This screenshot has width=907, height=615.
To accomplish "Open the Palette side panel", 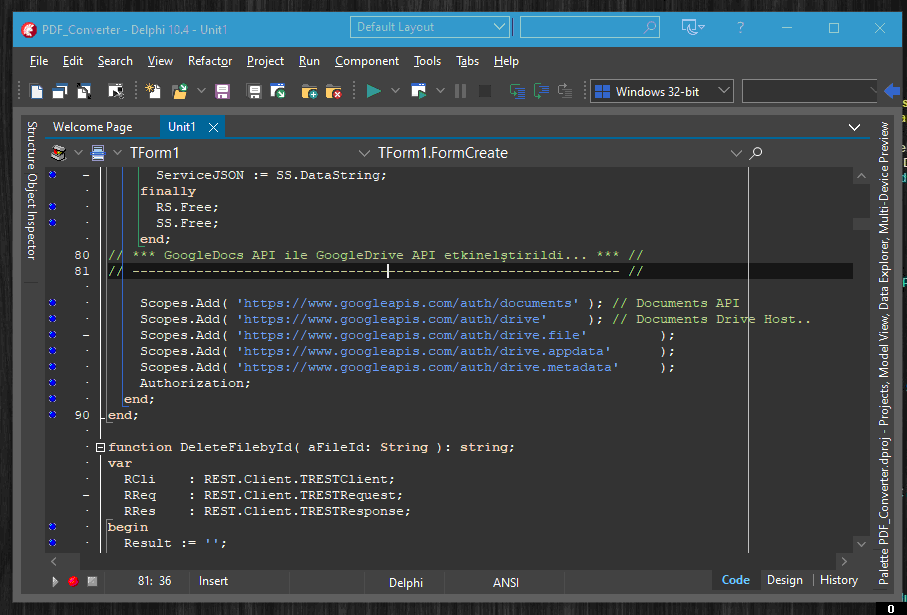I will pyautogui.click(x=883, y=565).
